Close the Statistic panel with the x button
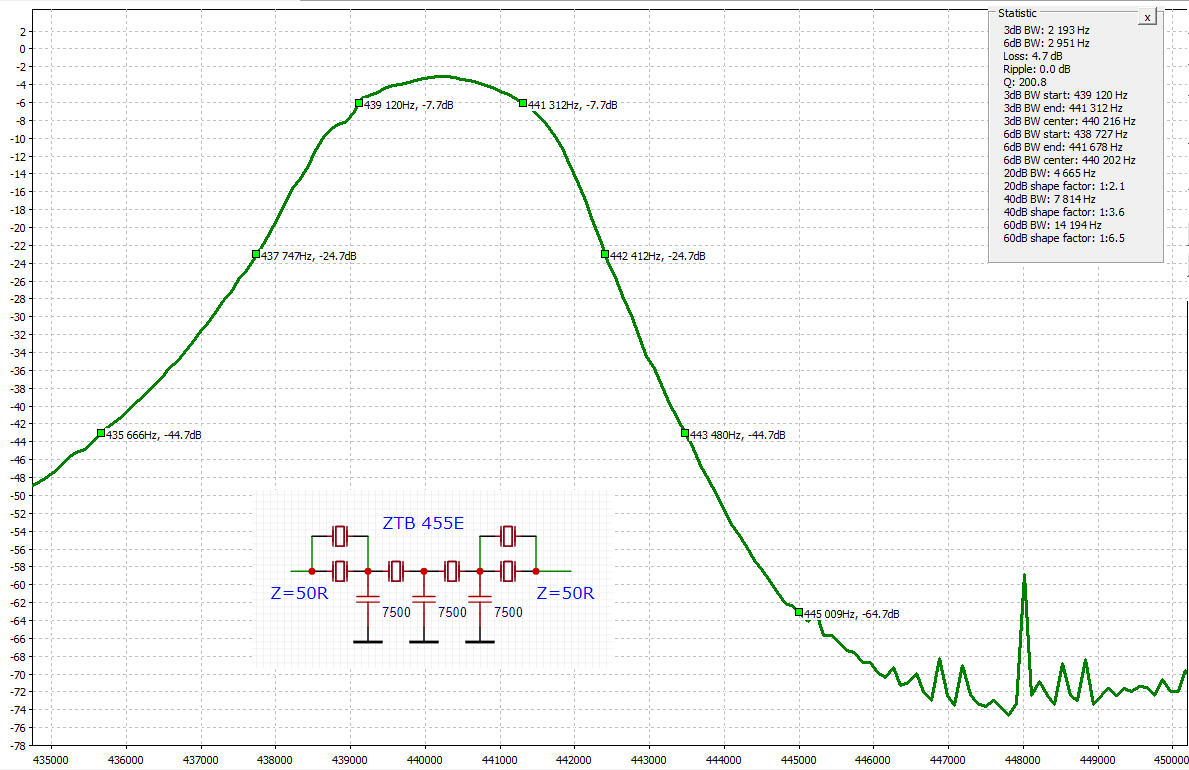The width and height of the screenshot is (1189, 770). click(x=1147, y=17)
